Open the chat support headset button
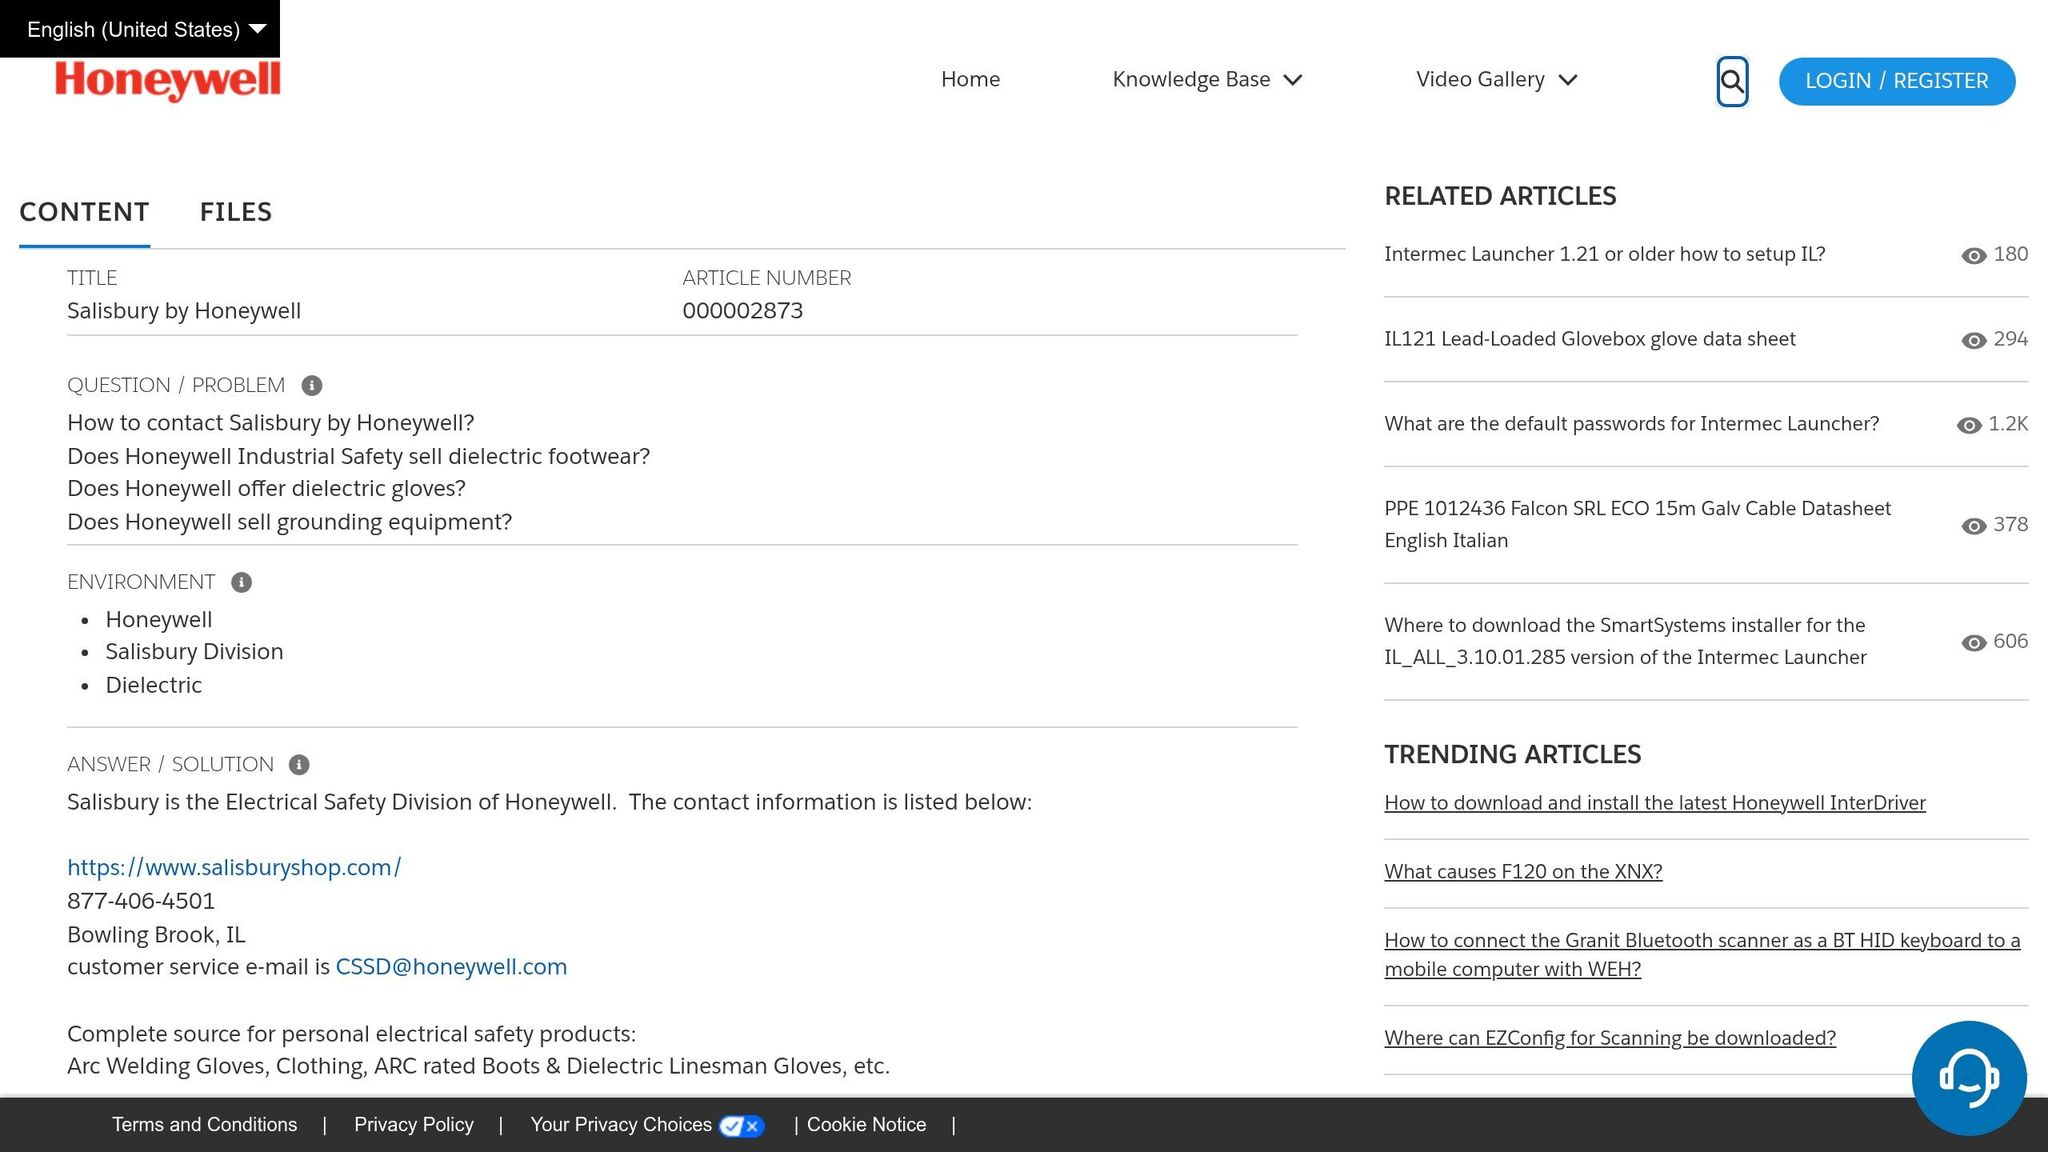The height and width of the screenshot is (1152, 2048). [1969, 1078]
